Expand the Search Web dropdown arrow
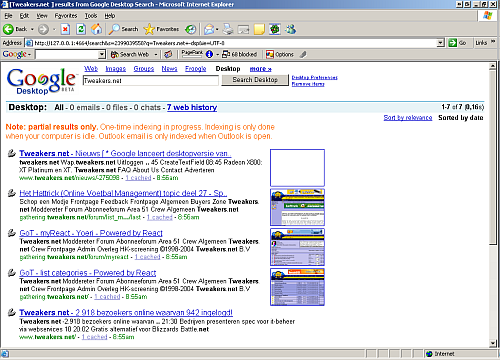This screenshot has height=360, width=500. pyautogui.click(x=155, y=54)
